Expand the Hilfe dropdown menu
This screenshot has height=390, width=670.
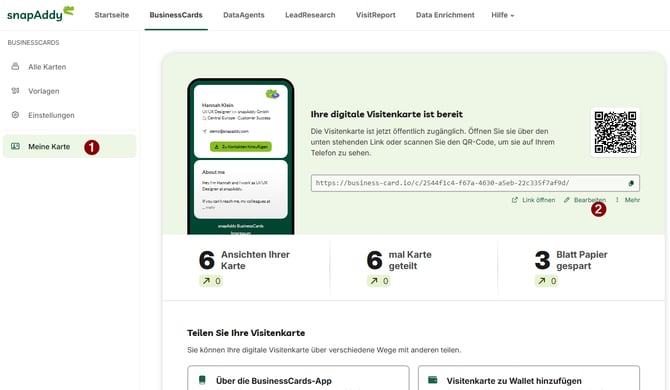coord(502,15)
